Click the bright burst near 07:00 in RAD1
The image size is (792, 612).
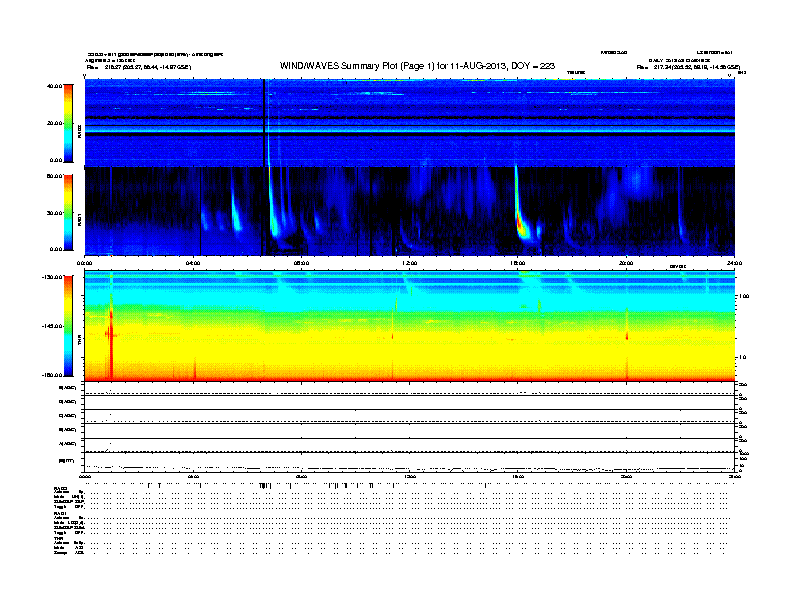coord(273,212)
